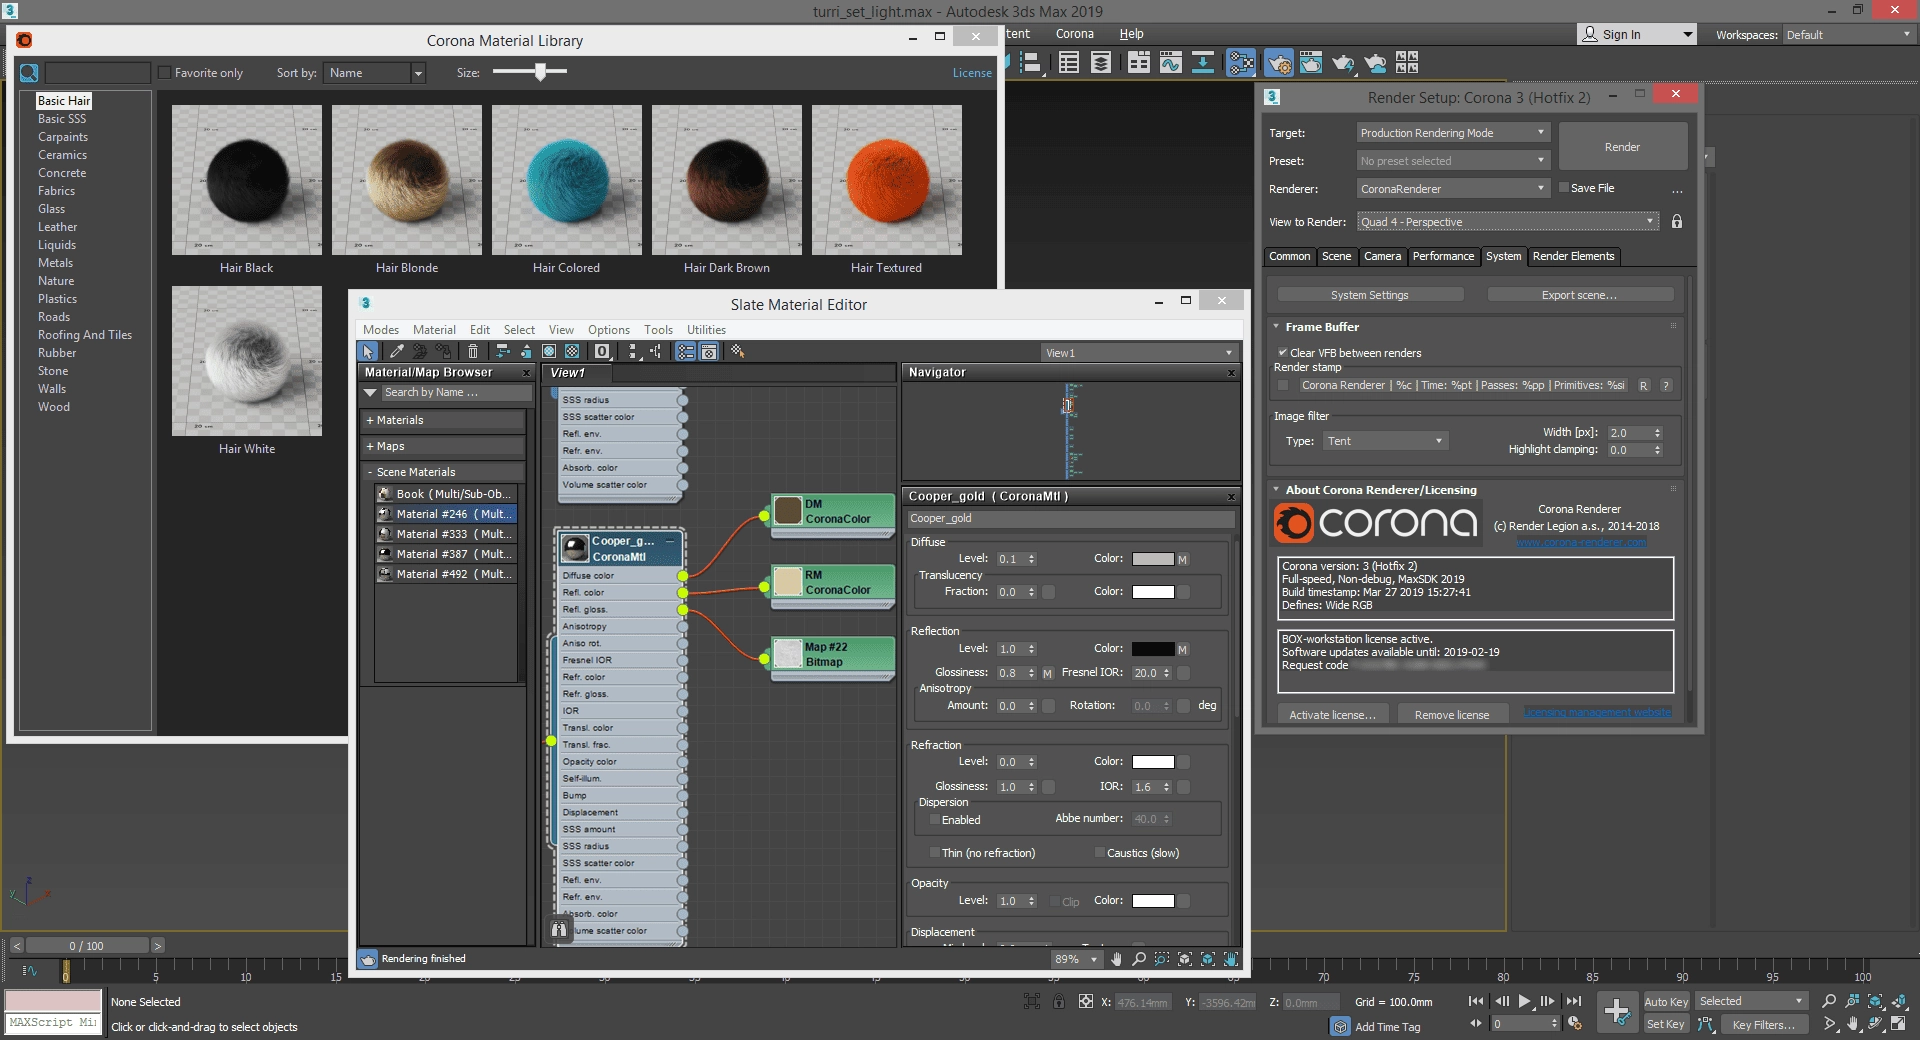This screenshot has height=1040, width=1920.
Task: Open Sort by Name dropdown
Action: point(375,73)
